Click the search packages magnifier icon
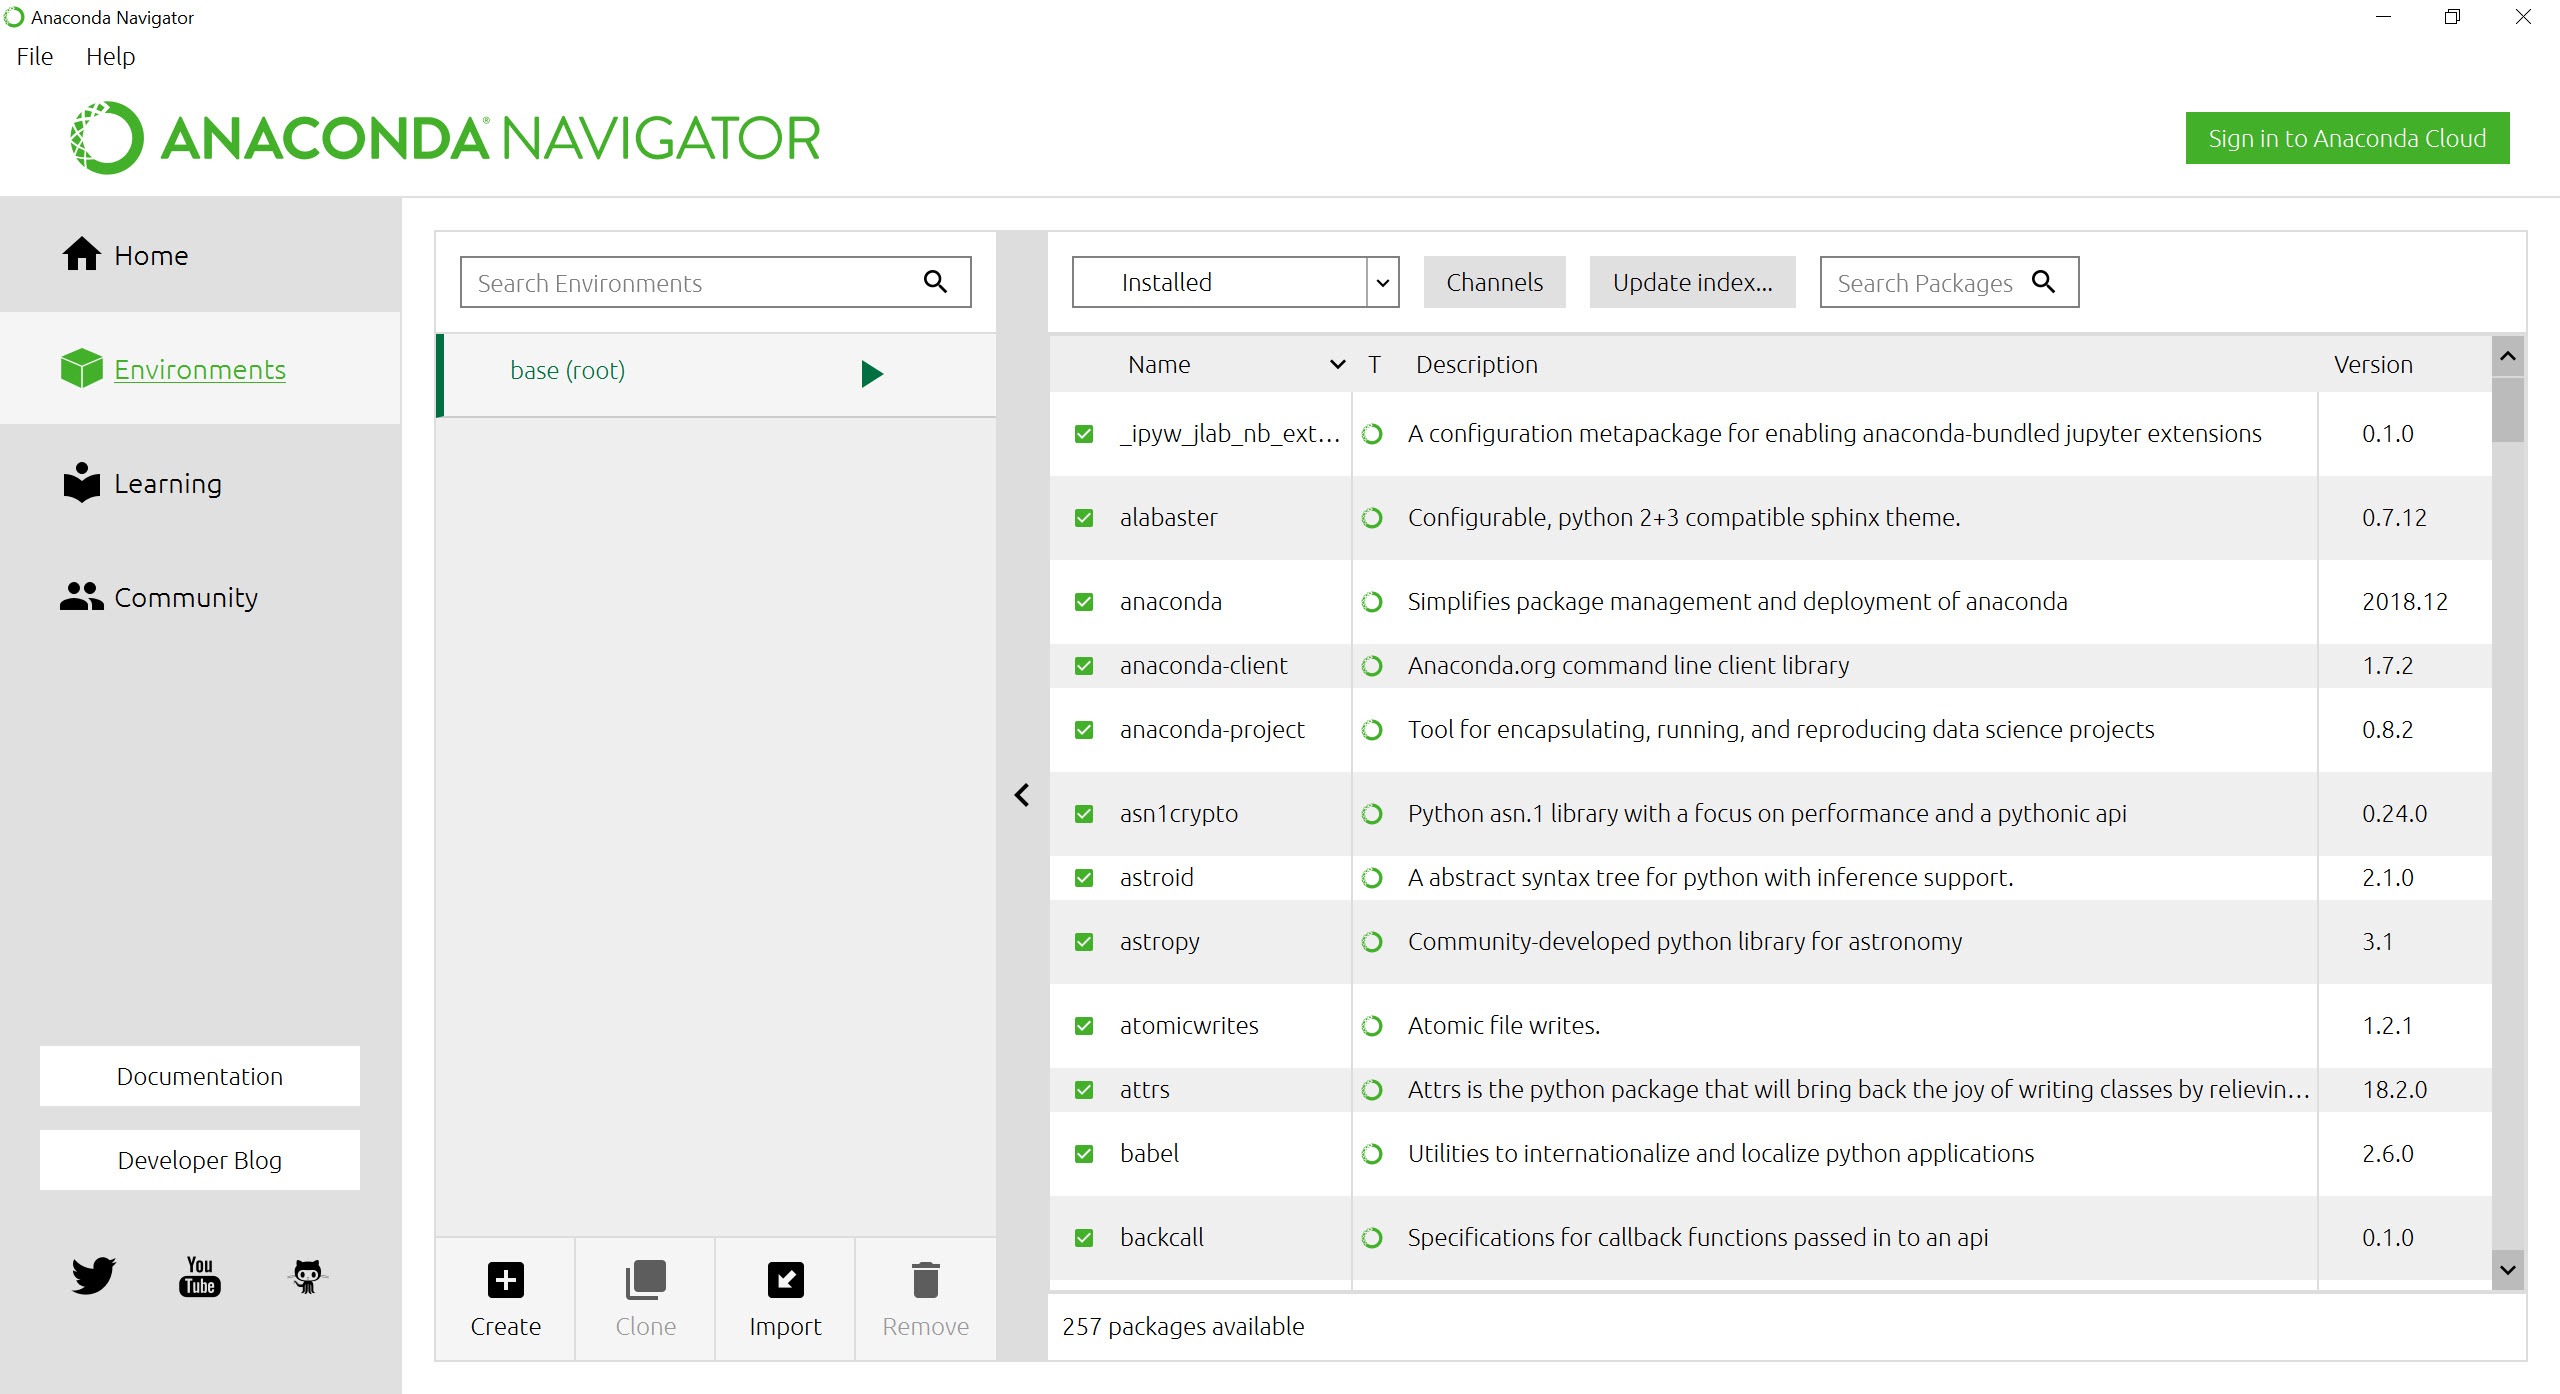The height and width of the screenshot is (1394, 2560). [2044, 282]
